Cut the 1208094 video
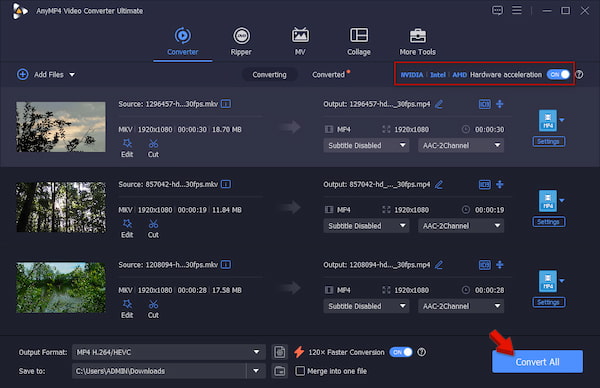The width and height of the screenshot is (600, 388). 153,309
